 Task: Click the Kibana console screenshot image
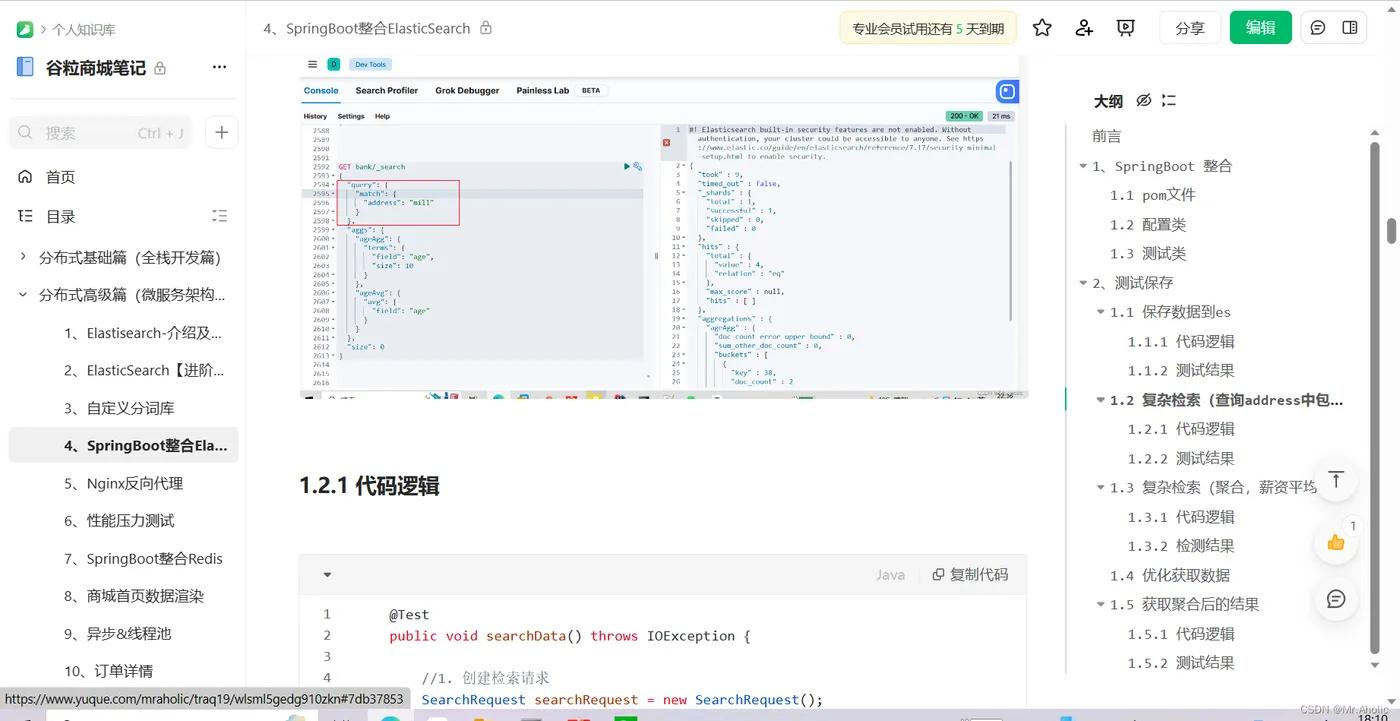click(664, 227)
